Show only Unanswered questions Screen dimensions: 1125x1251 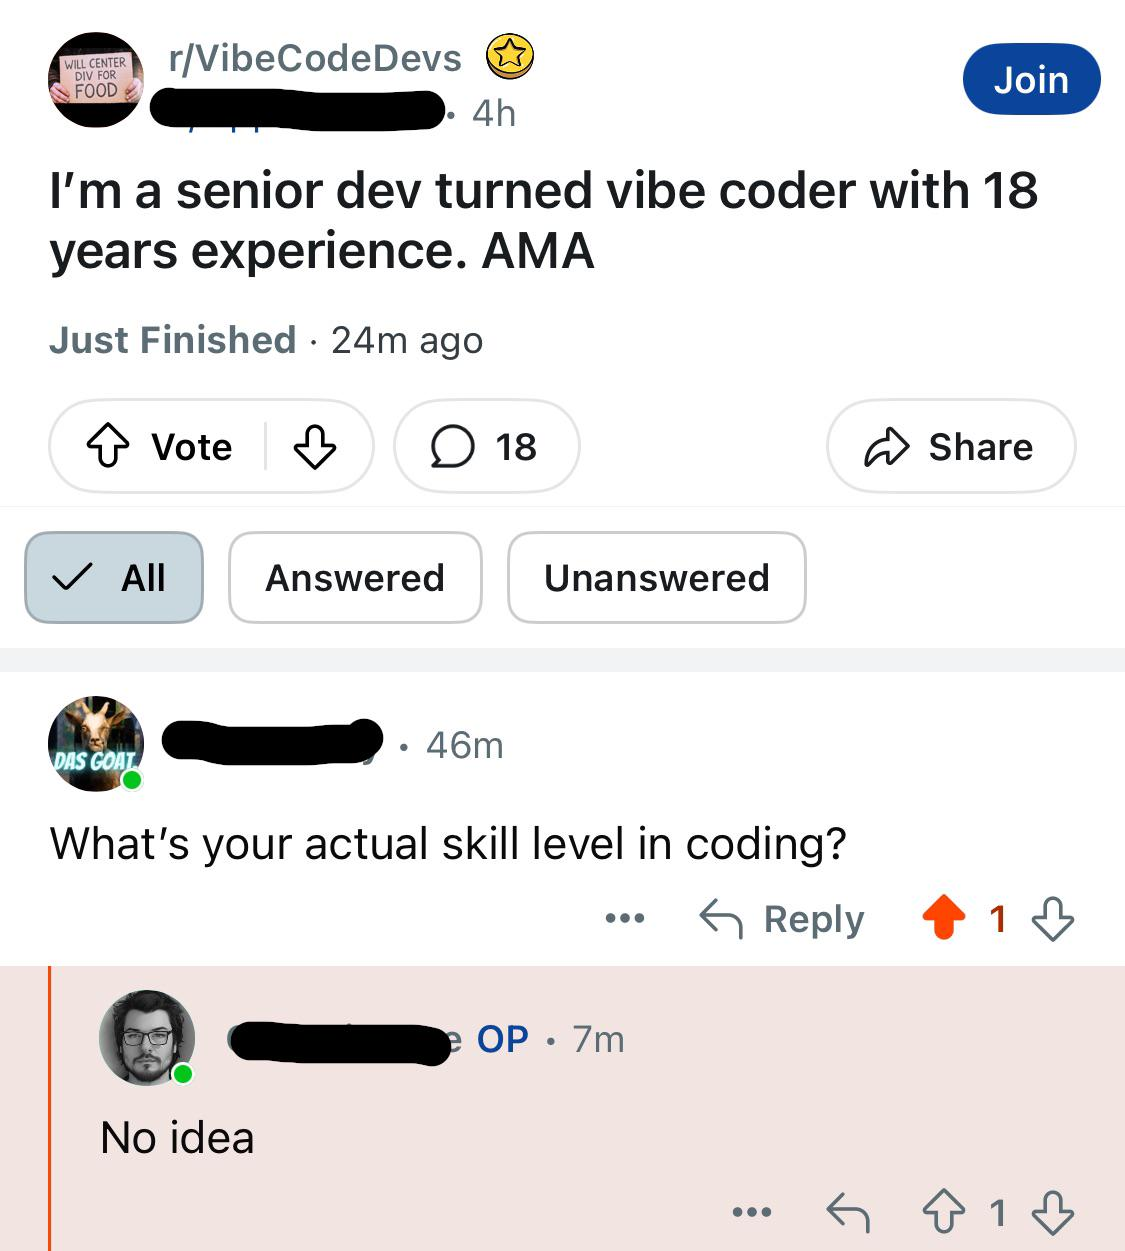pyautogui.click(x=656, y=578)
